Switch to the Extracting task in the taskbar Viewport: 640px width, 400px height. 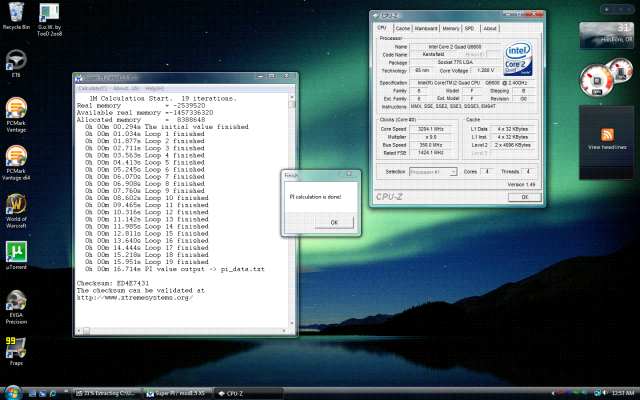[x=107, y=393]
